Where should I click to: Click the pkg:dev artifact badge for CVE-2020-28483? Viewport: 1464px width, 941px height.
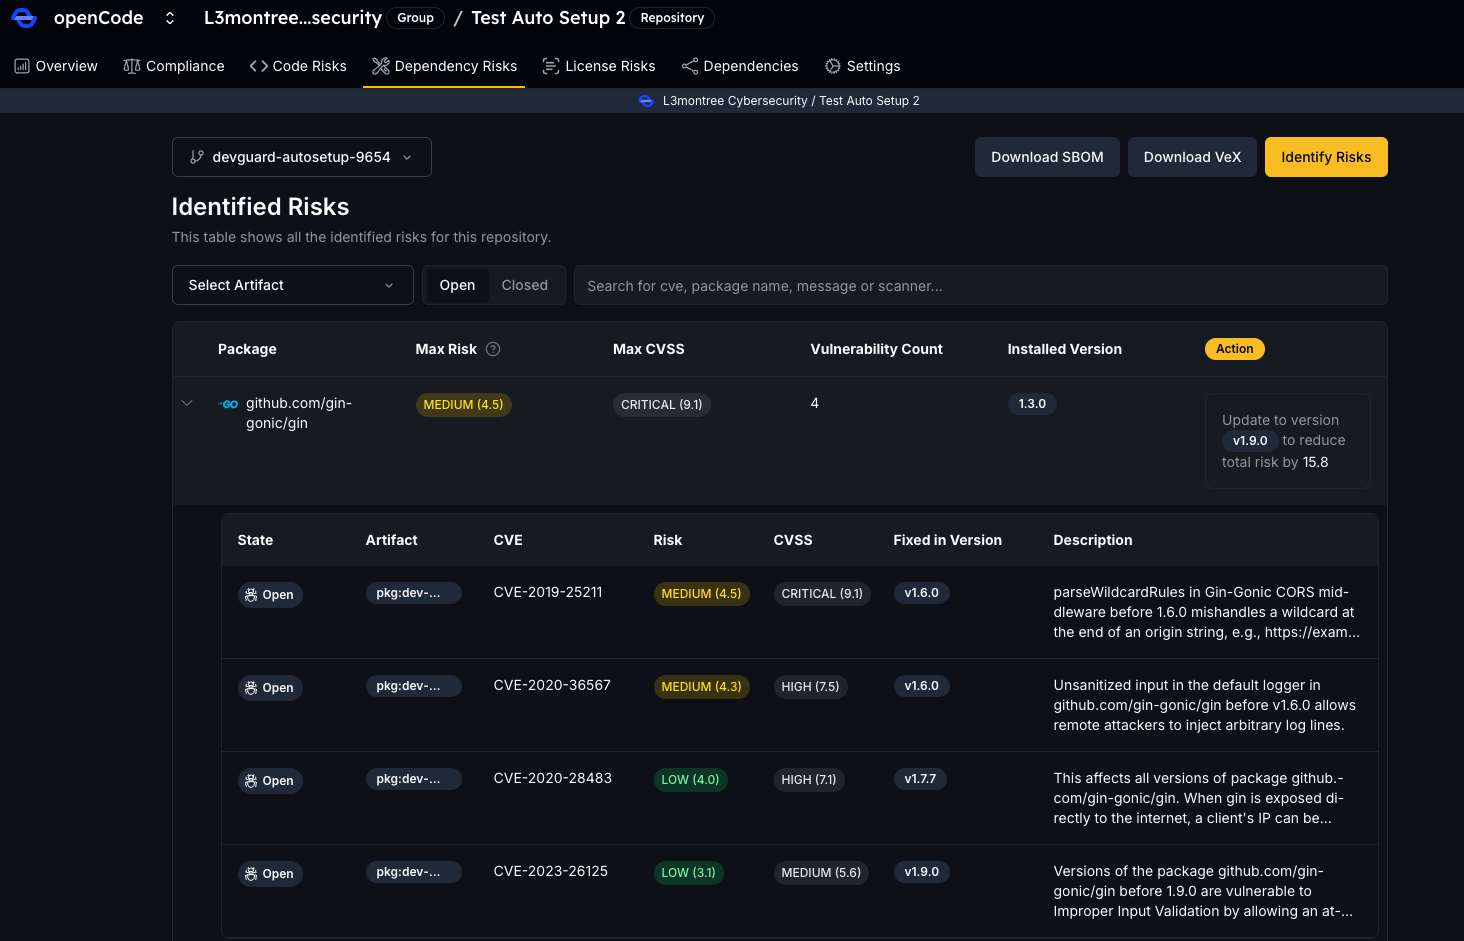(413, 779)
